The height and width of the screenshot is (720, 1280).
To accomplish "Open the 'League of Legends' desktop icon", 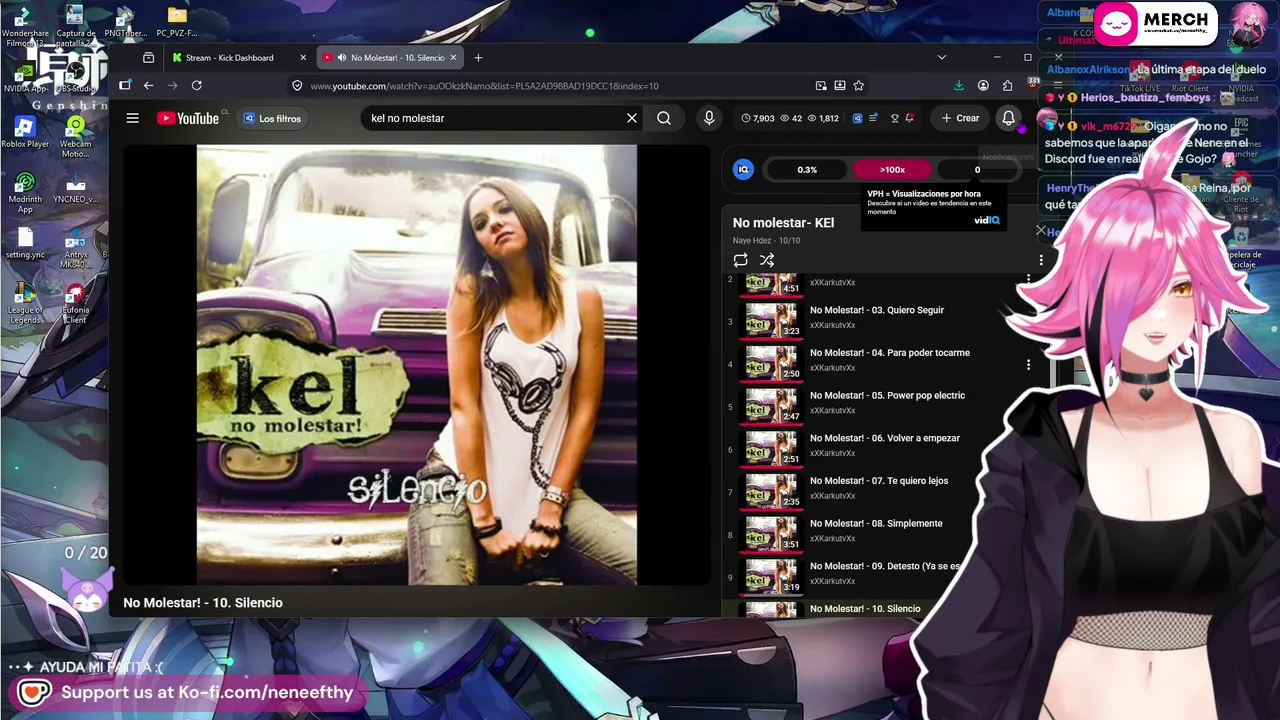I will (25, 303).
